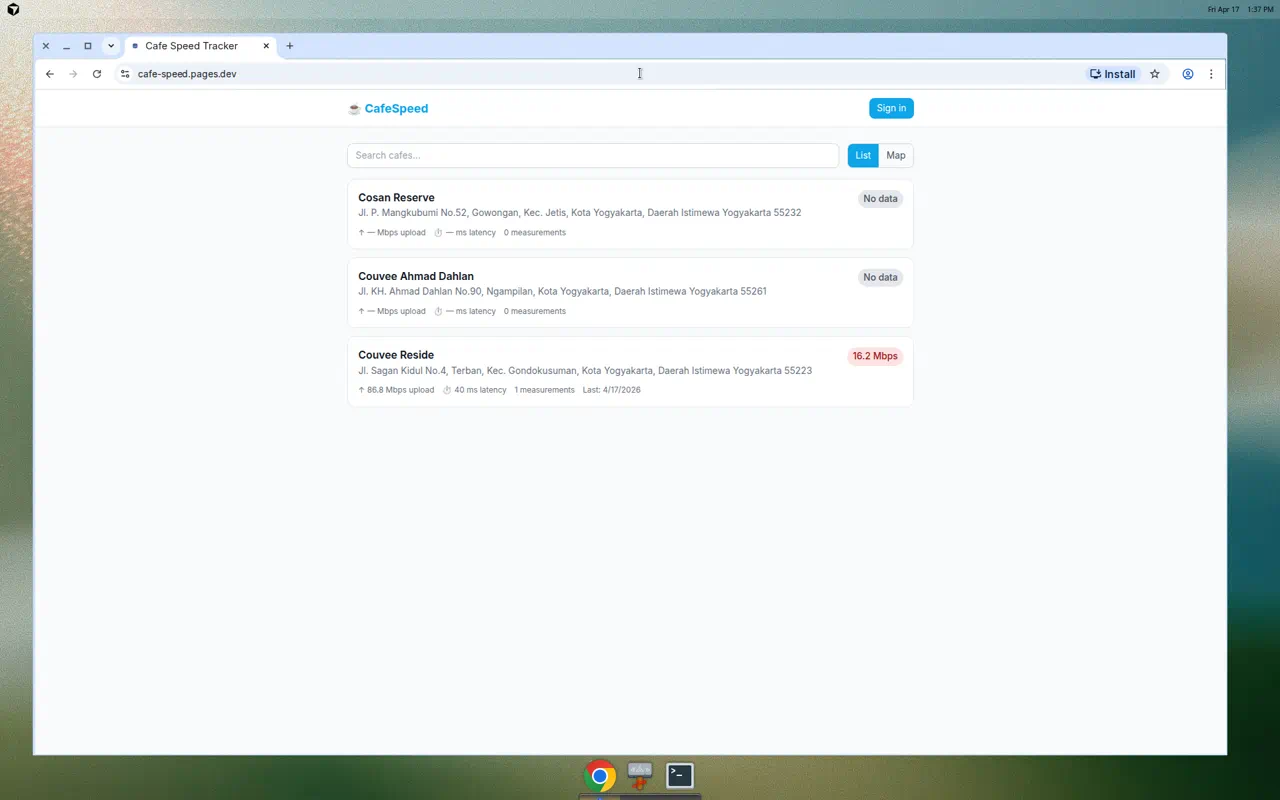Bookmark this page with the star icon

[1155, 74]
